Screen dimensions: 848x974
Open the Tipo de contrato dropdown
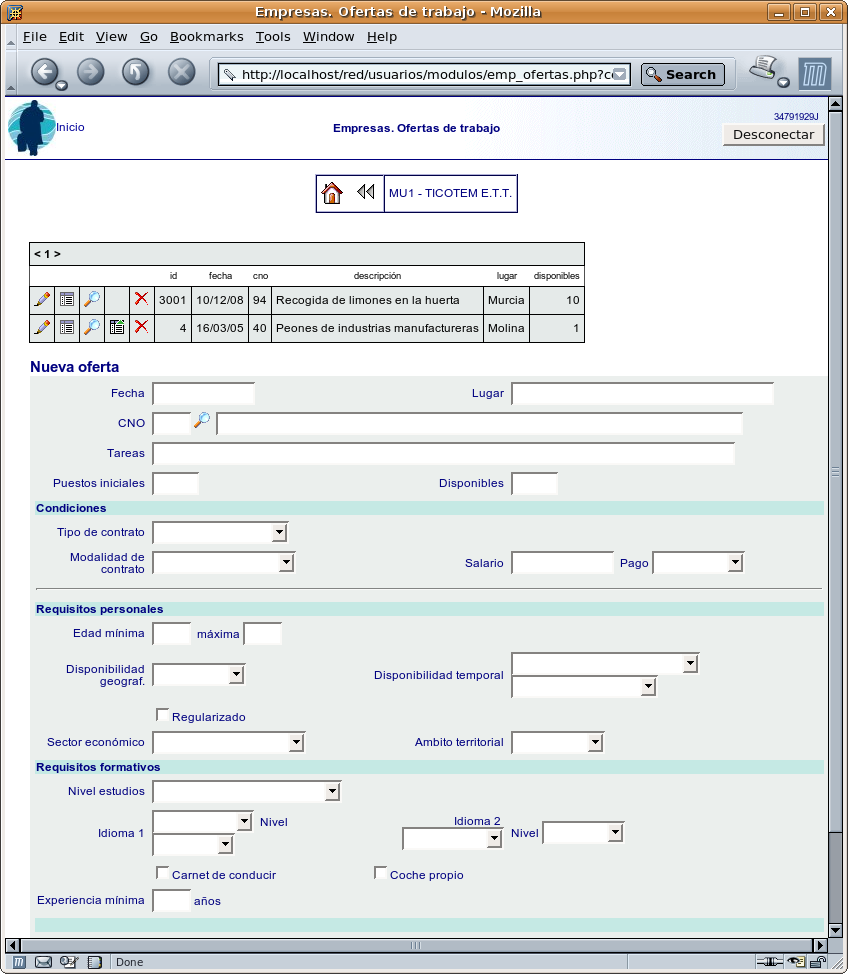click(x=220, y=532)
